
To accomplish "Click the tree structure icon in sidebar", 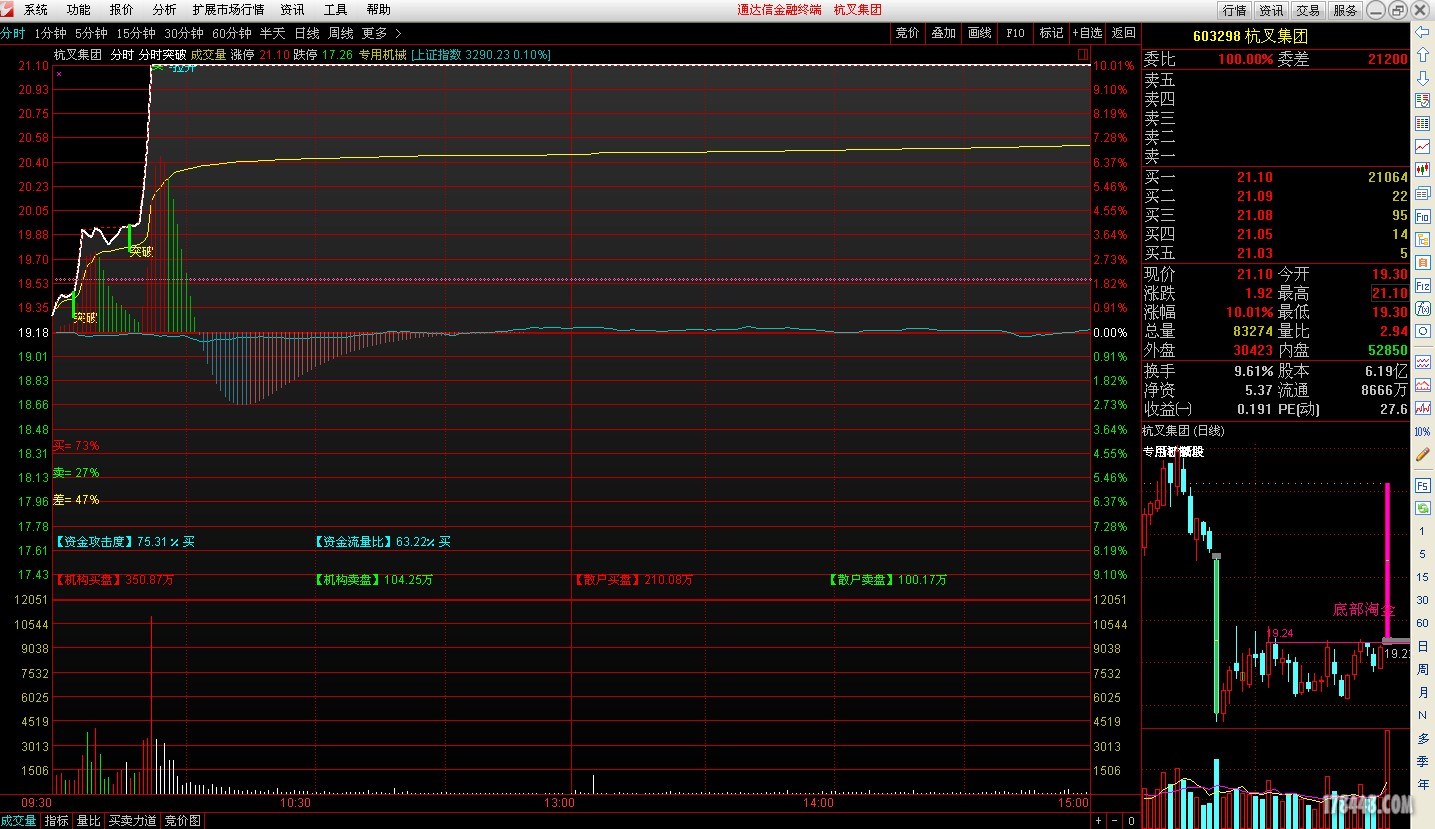I will [1422, 239].
